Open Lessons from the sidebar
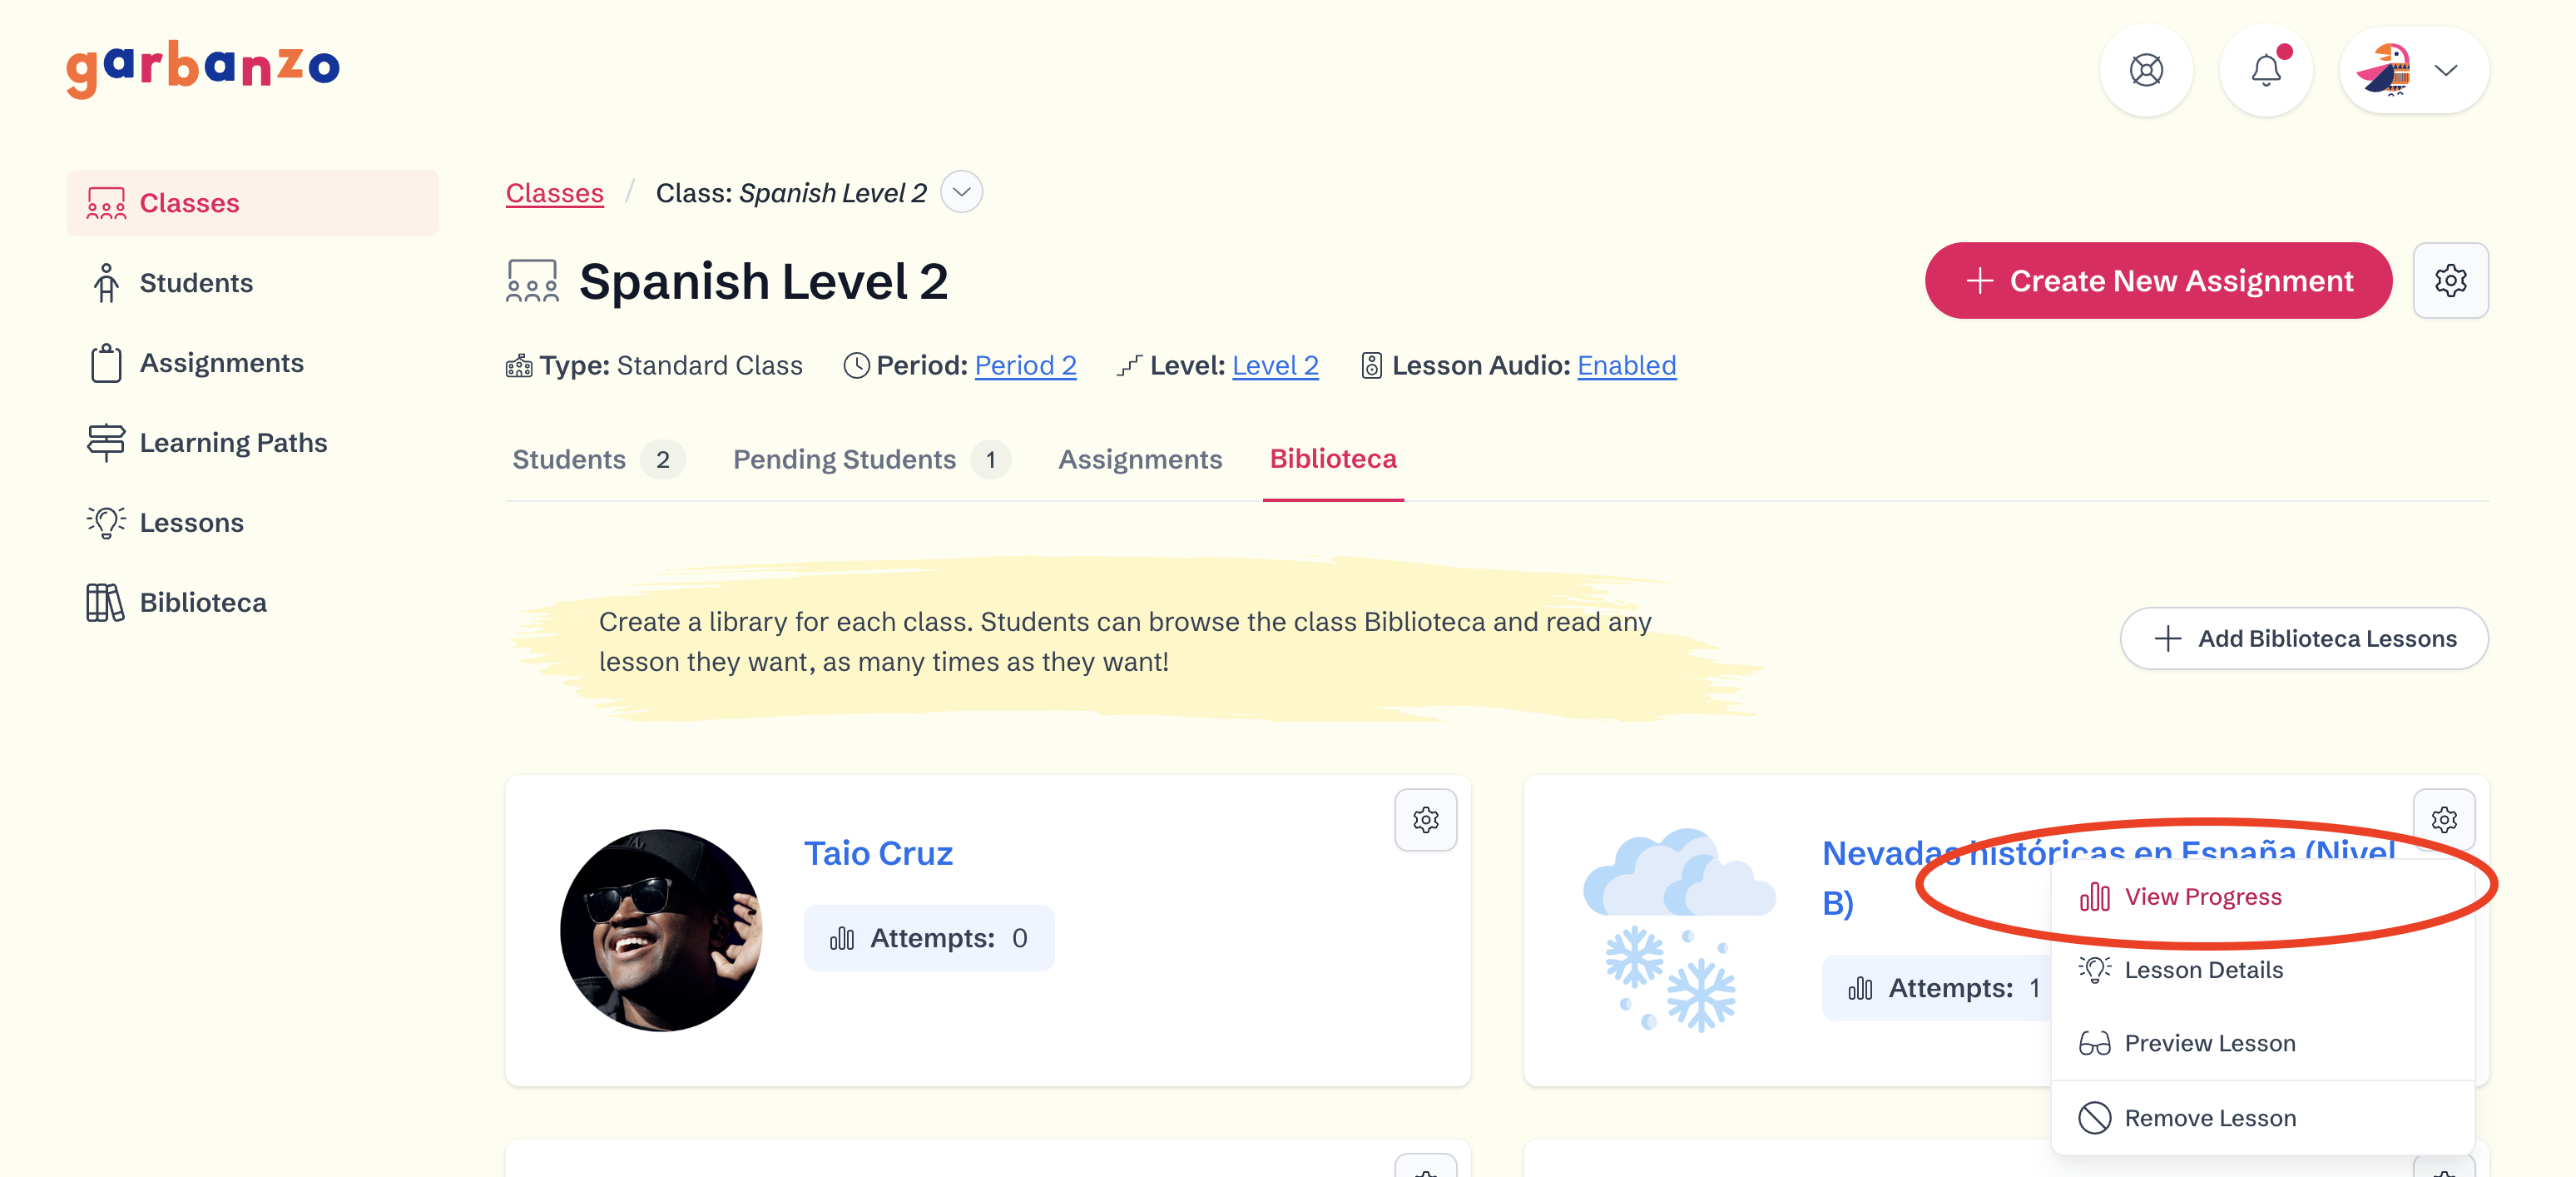2576x1177 pixels. tap(191, 522)
